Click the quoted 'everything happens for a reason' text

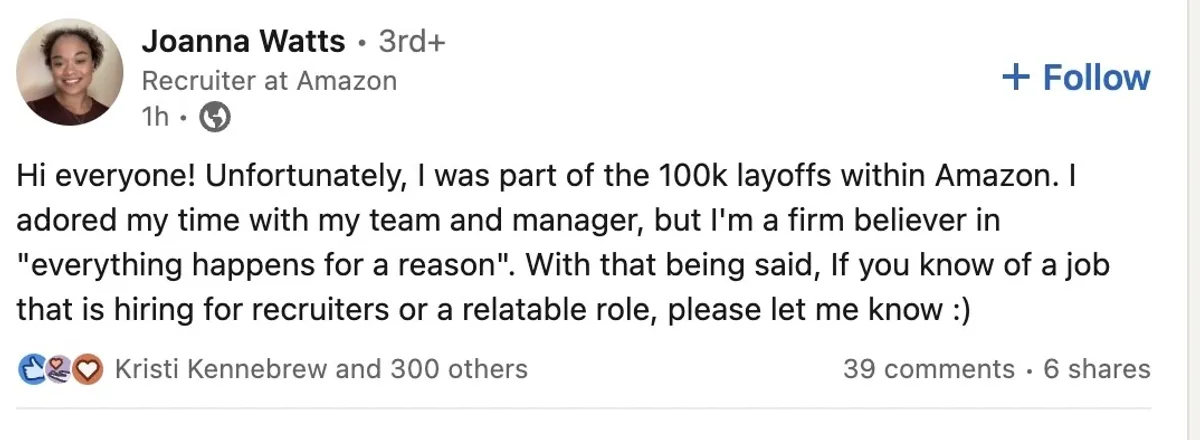pos(263,266)
